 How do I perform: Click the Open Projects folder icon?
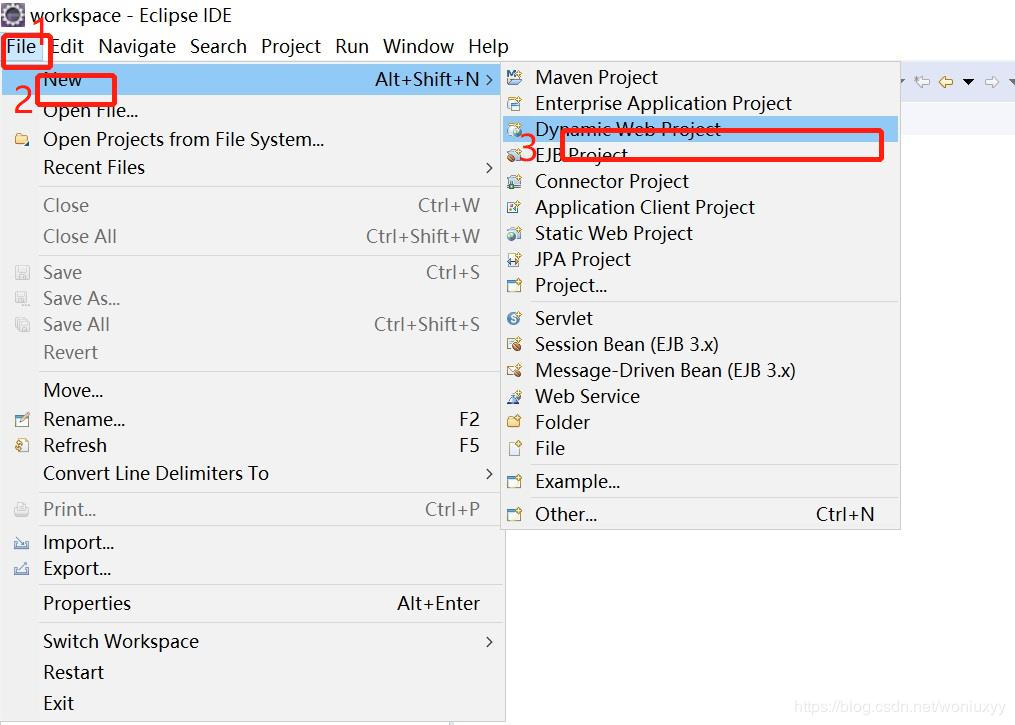click(x=22, y=140)
